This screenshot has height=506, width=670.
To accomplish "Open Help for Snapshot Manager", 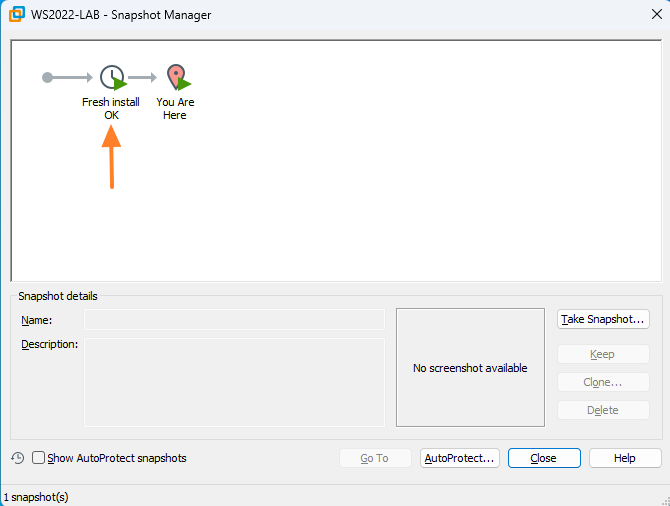I will (625, 458).
